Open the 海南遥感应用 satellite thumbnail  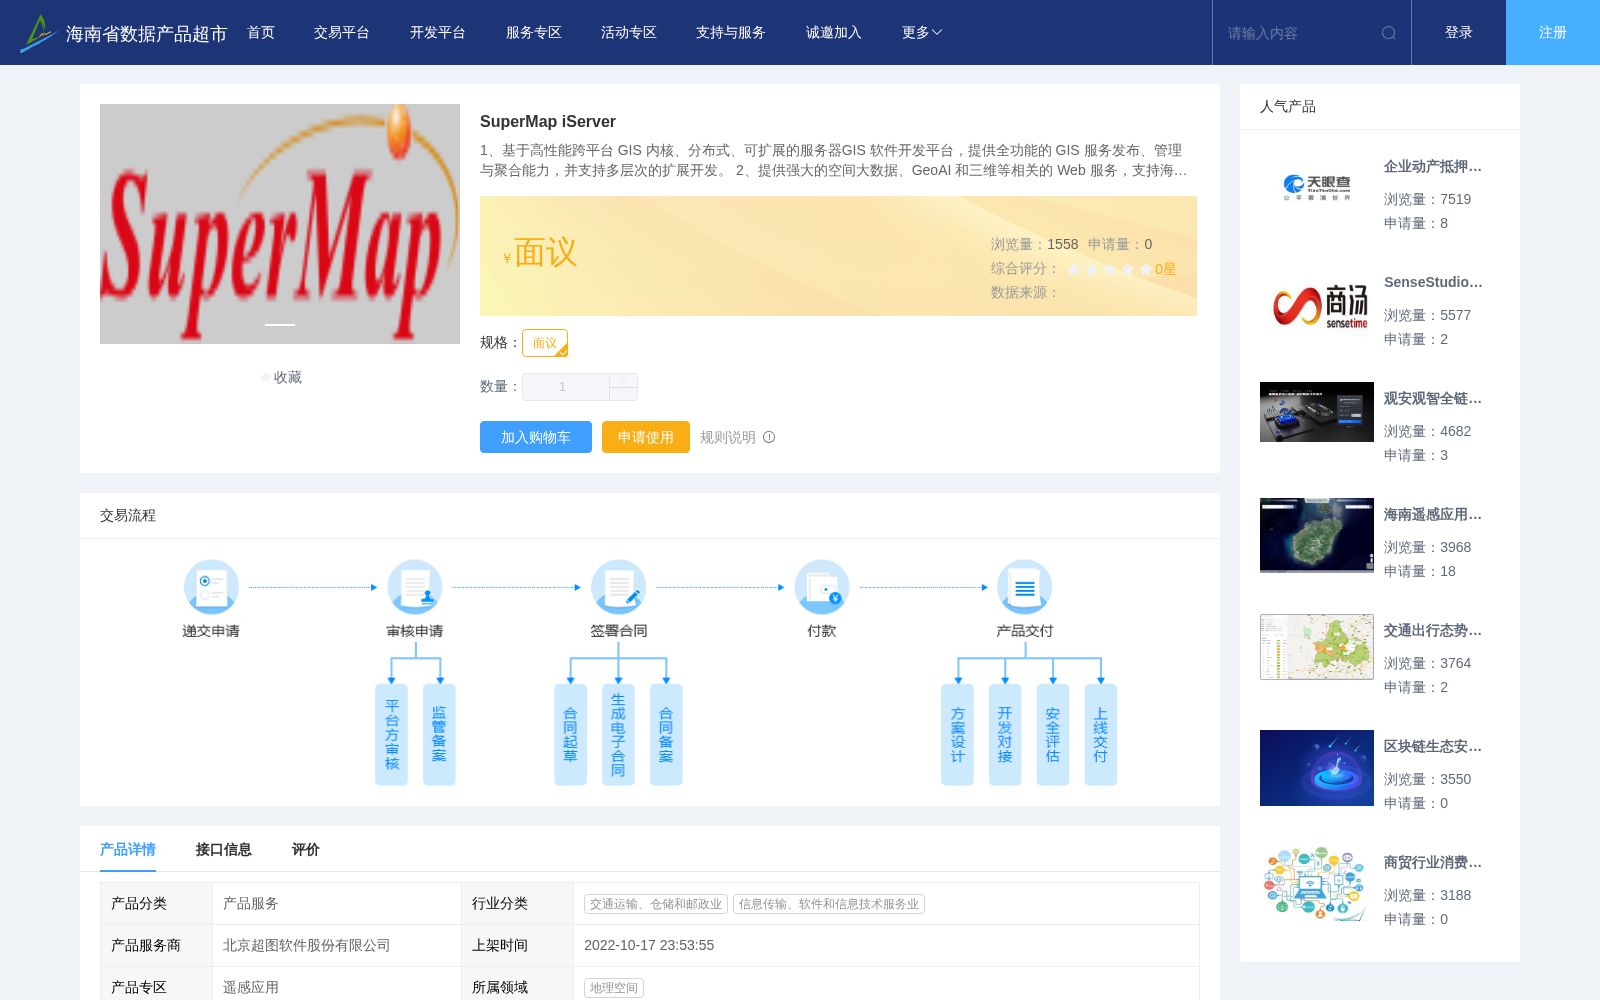click(1317, 536)
